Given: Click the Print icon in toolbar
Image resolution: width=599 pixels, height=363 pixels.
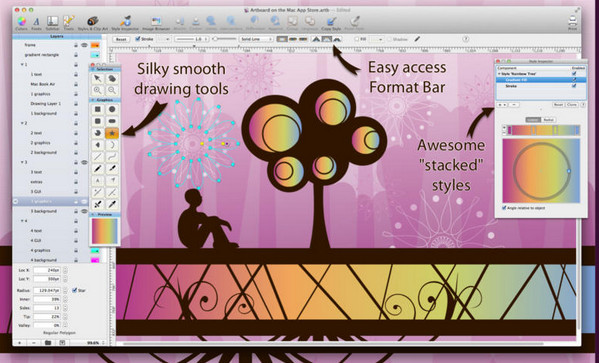Looking at the screenshot, I should [572, 22].
